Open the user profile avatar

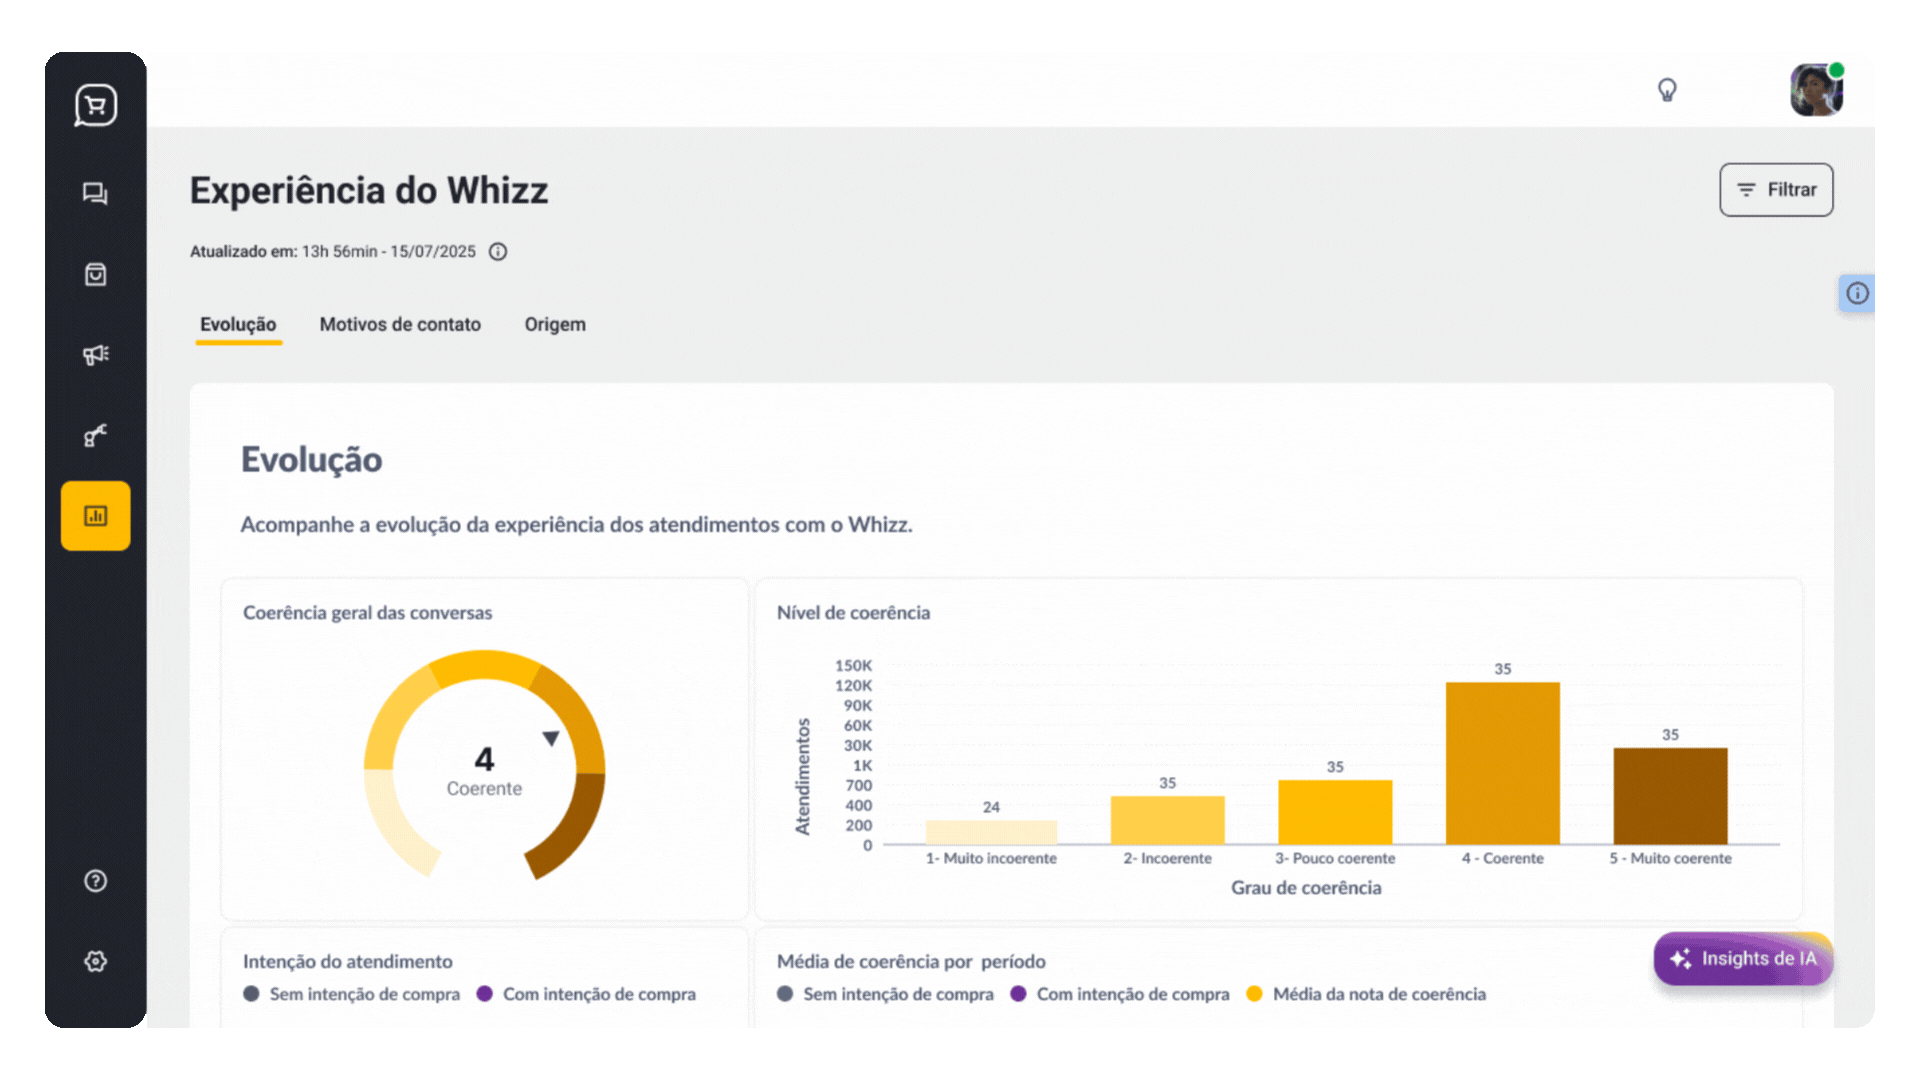1816,90
